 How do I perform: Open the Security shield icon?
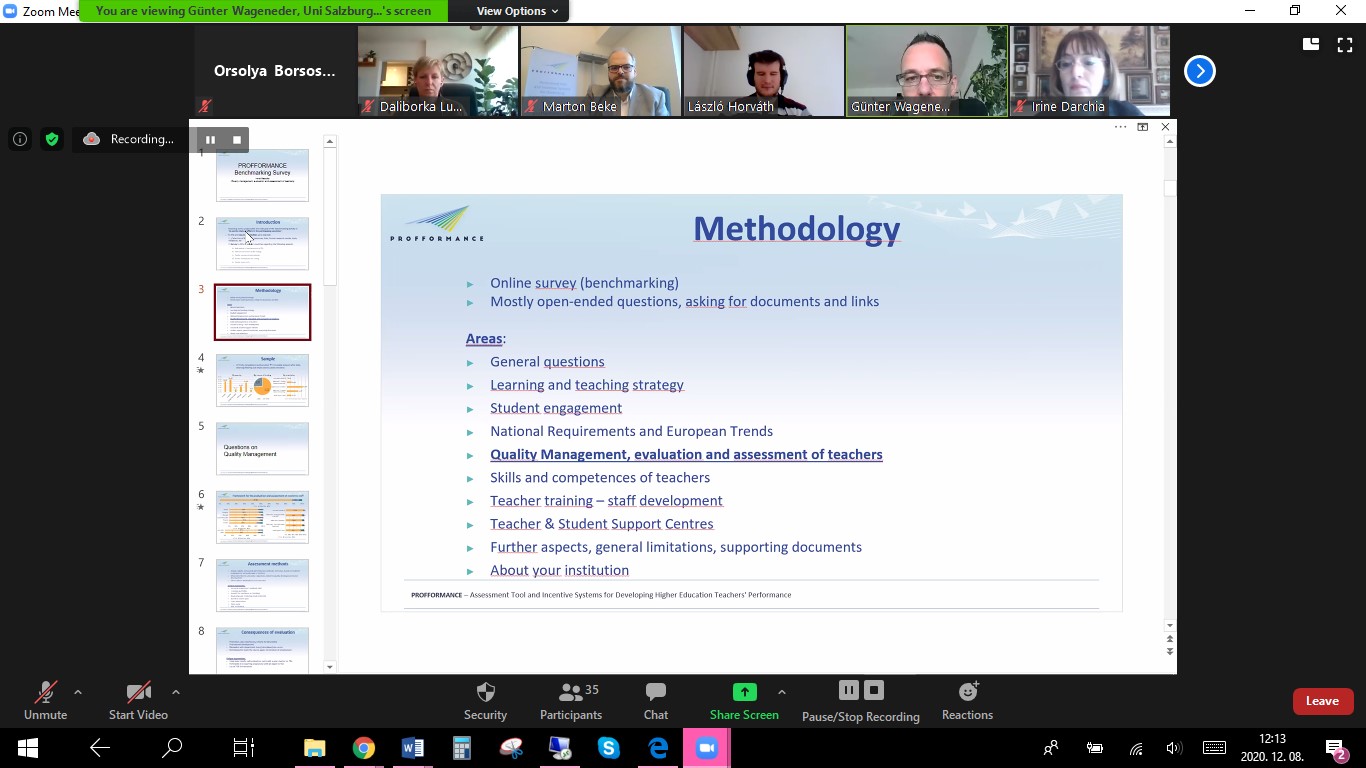click(x=485, y=692)
